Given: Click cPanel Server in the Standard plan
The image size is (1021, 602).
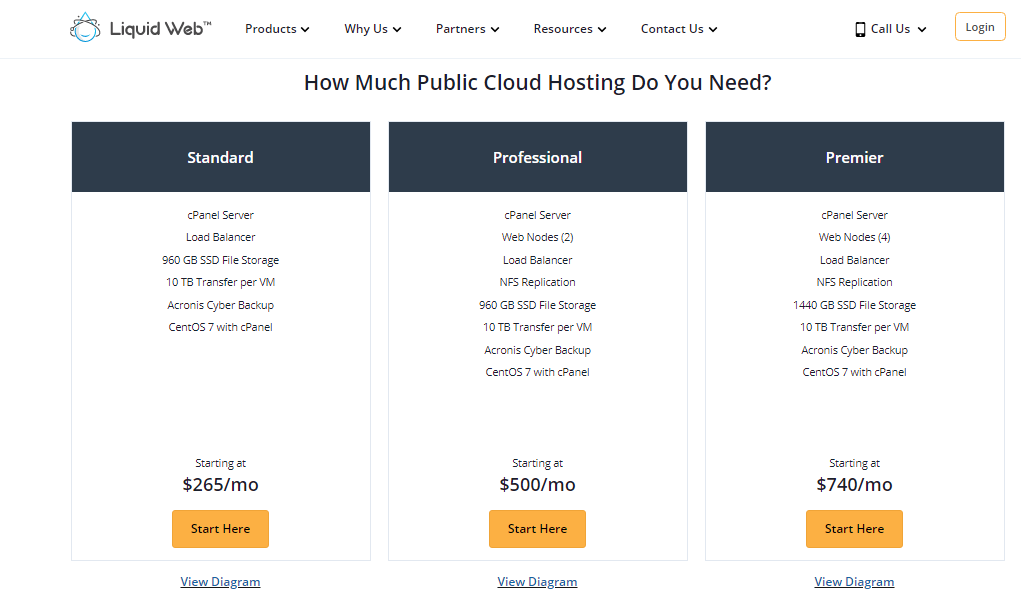Looking at the screenshot, I should pos(220,215).
